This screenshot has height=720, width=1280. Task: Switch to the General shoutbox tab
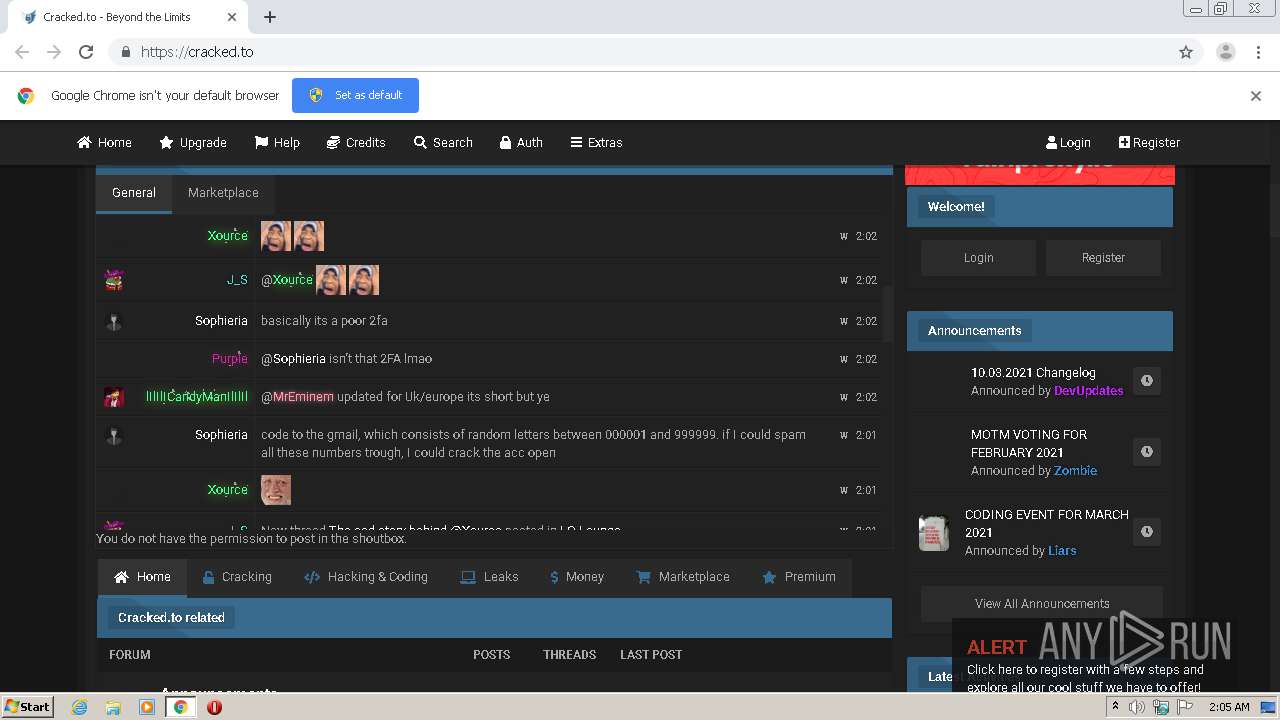pos(134,193)
